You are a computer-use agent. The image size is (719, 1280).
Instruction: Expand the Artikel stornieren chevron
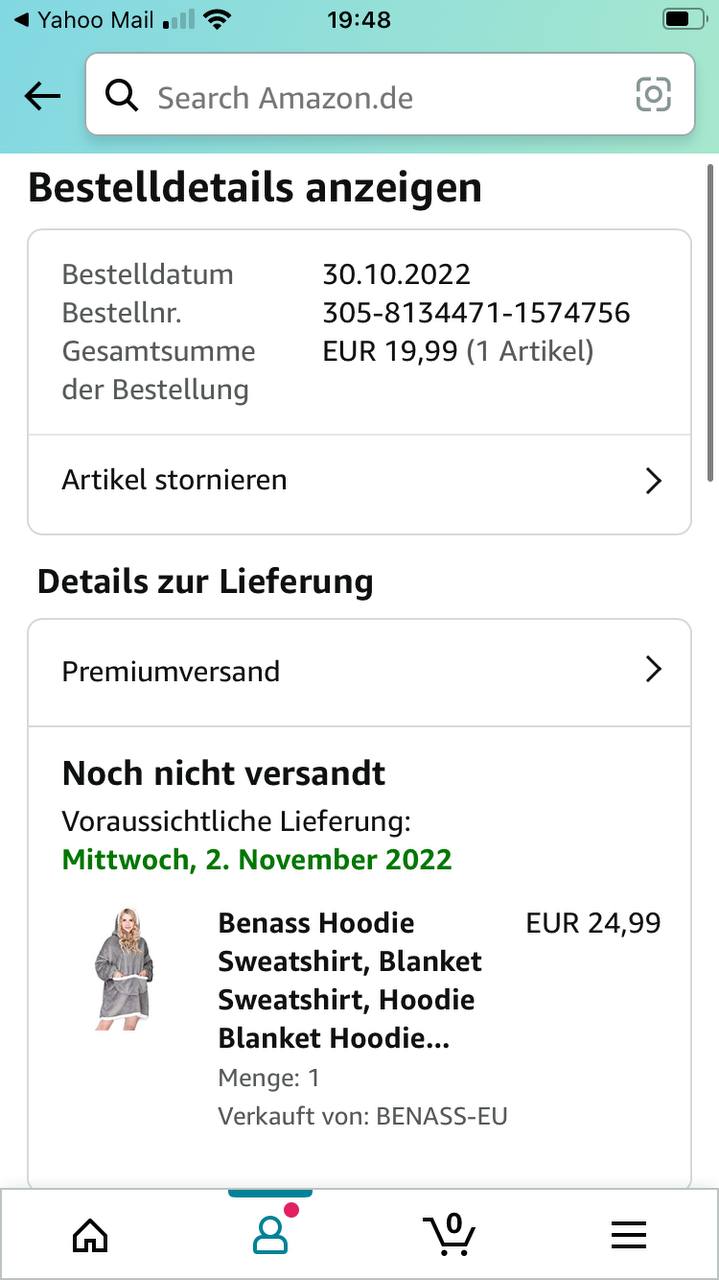click(x=653, y=481)
